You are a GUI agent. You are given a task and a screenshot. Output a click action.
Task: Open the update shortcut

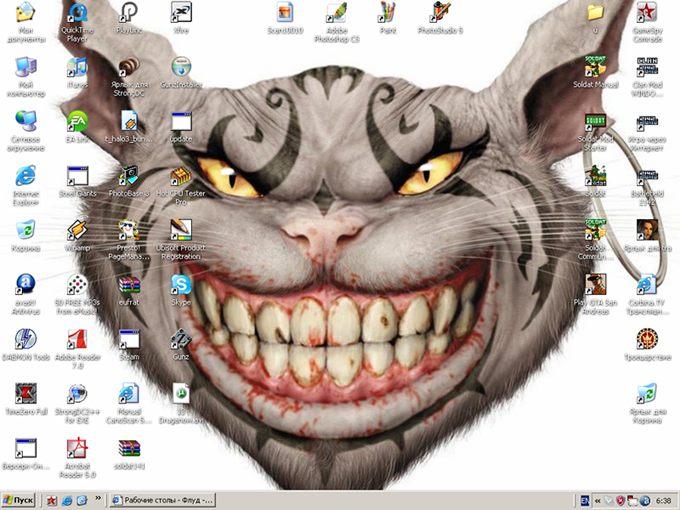pyautogui.click(x=181, y=121)
